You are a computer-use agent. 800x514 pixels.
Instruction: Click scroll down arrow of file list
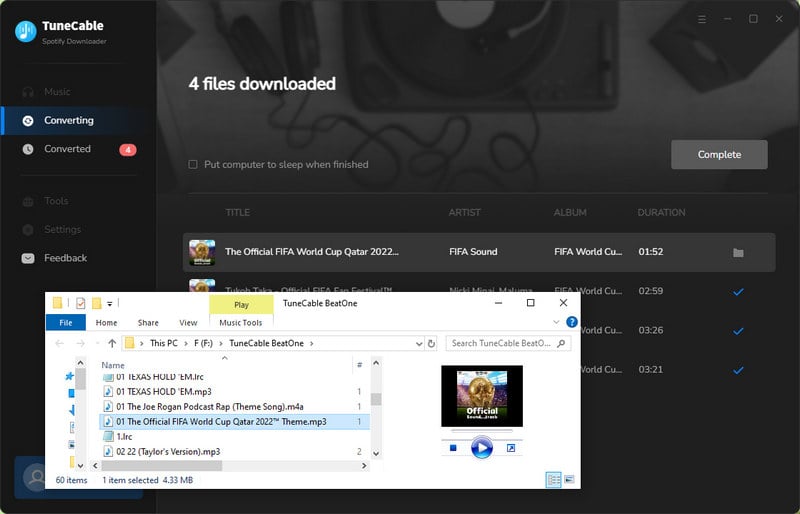point(376,453)
